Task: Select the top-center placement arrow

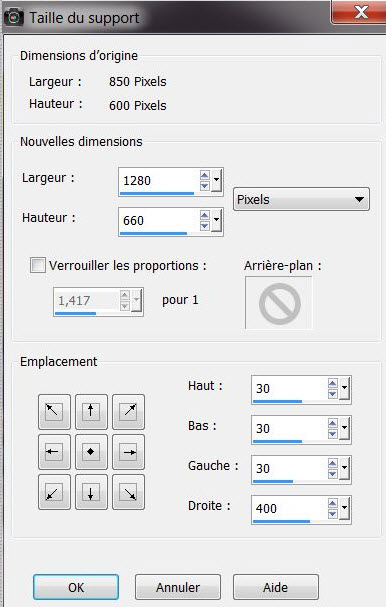Action: coord(91,412)
